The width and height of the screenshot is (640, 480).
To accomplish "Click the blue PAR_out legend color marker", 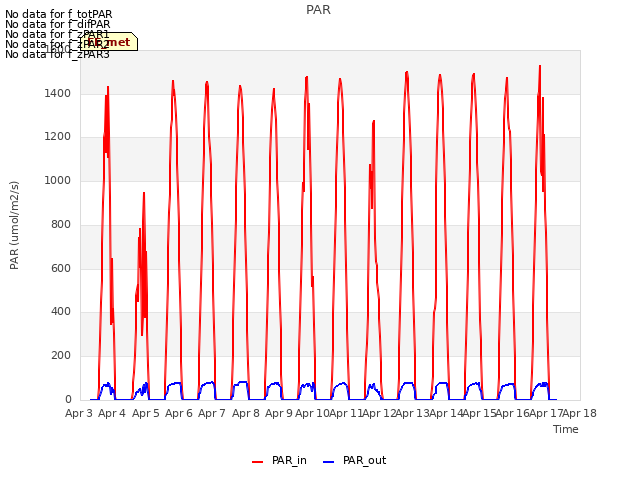I will pos(329,462).
